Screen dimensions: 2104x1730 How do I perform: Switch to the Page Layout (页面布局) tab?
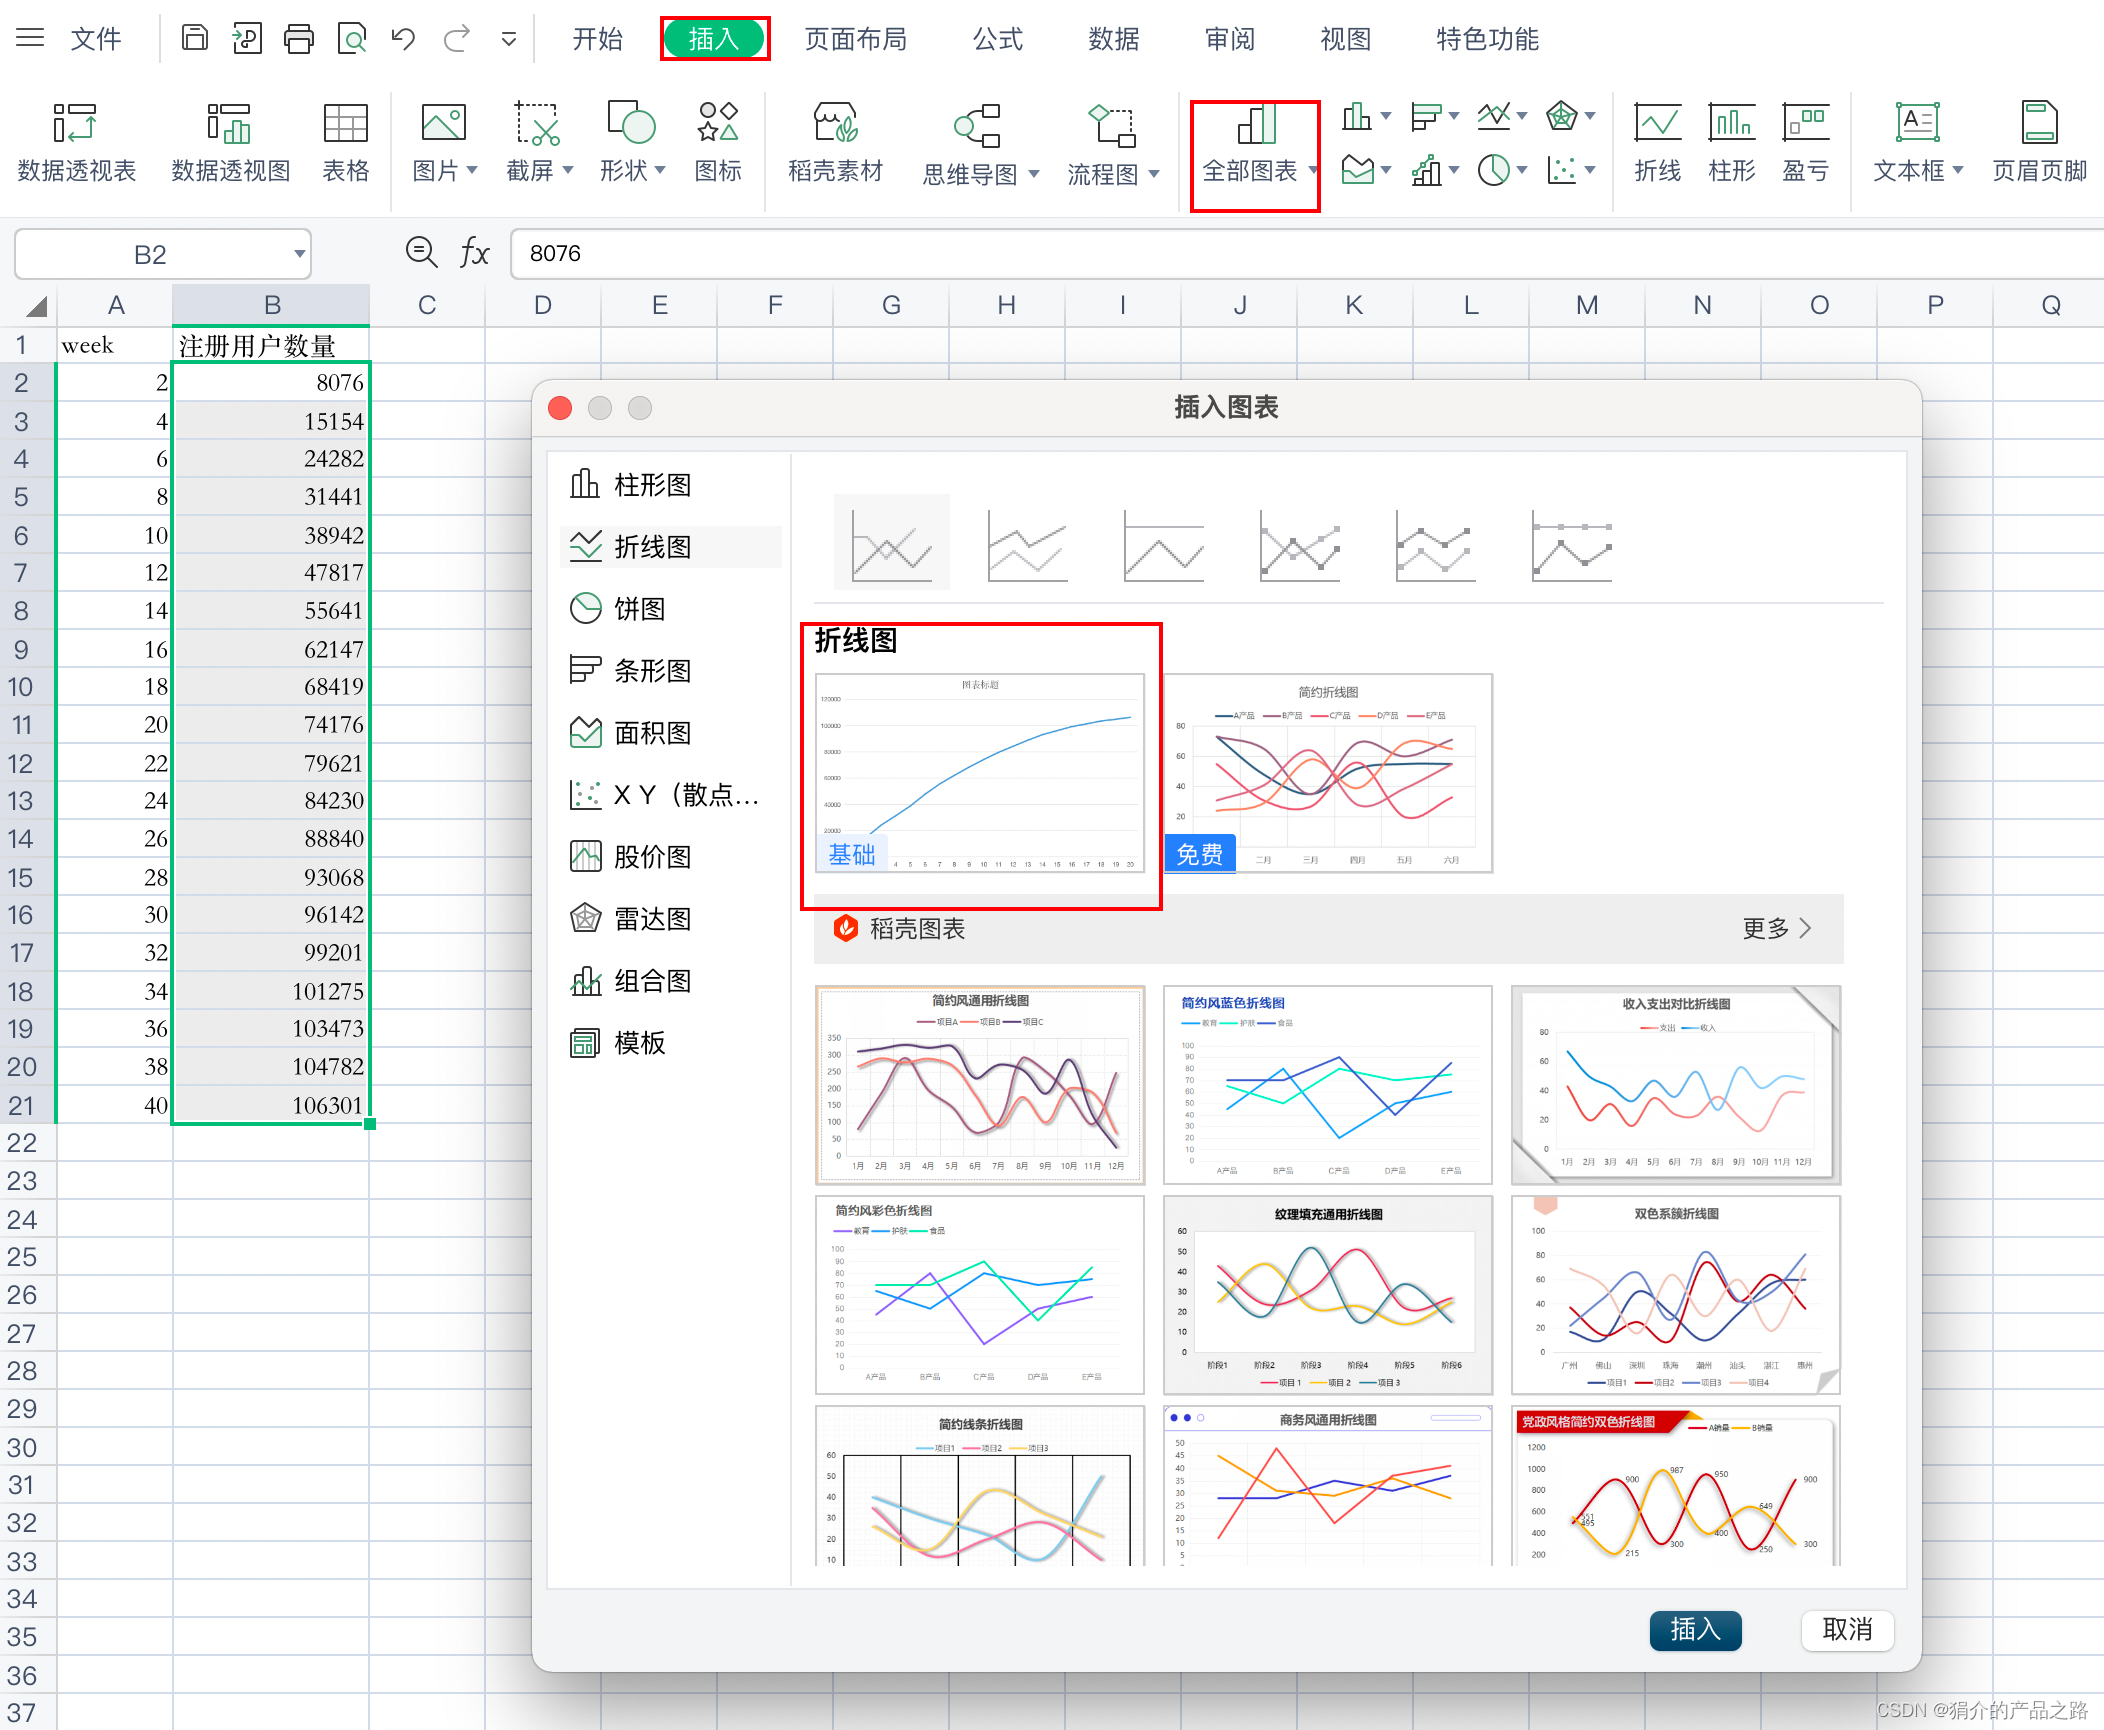(855, 39)
